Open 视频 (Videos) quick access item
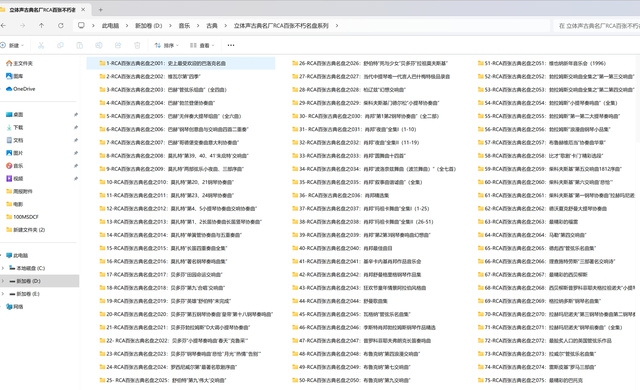 (15, 178)
